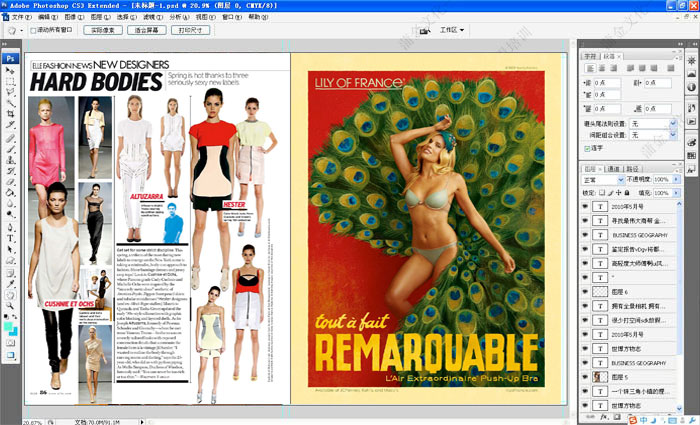The height and width of the screenshot is (425, 700).
Task: Switch to the 路径 (Paths) tab
Action: pyautogui.click(x=632, y=169)
